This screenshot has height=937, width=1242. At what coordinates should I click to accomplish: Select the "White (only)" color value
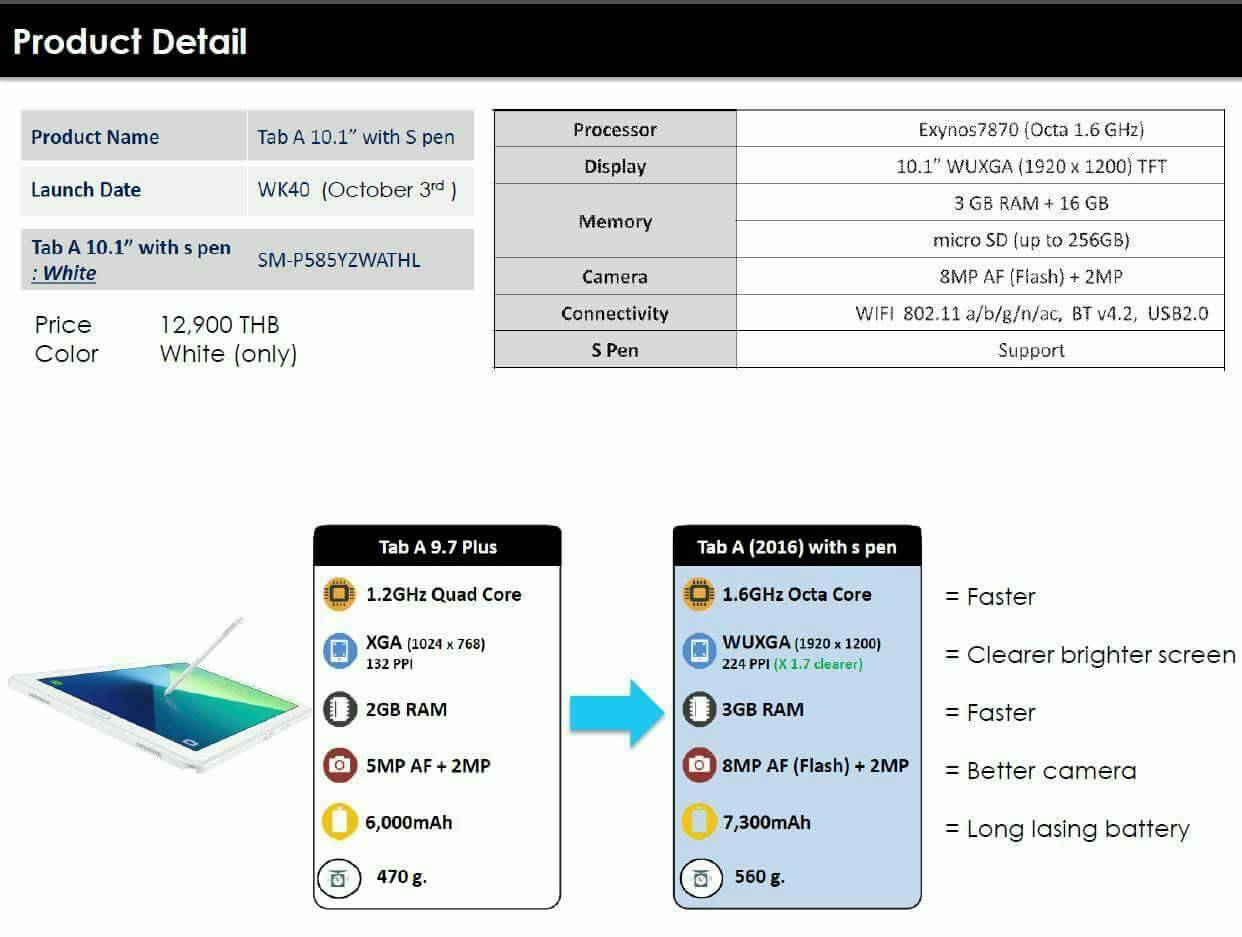(x=228, y=354)
